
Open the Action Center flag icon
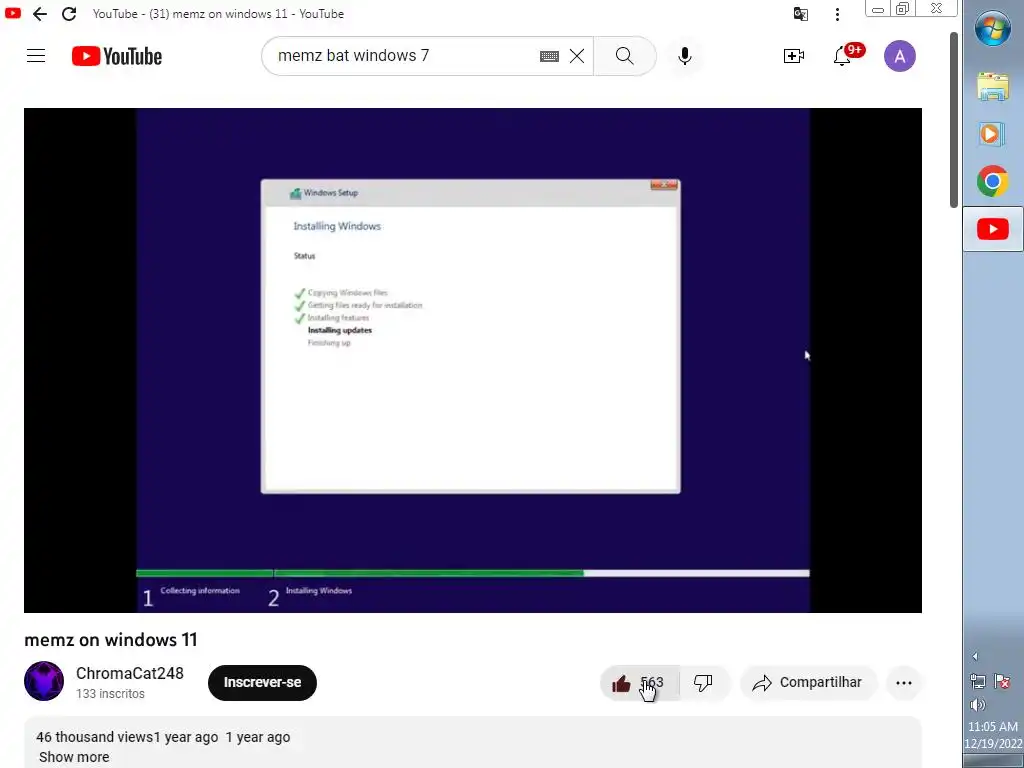pos(1002,682)
